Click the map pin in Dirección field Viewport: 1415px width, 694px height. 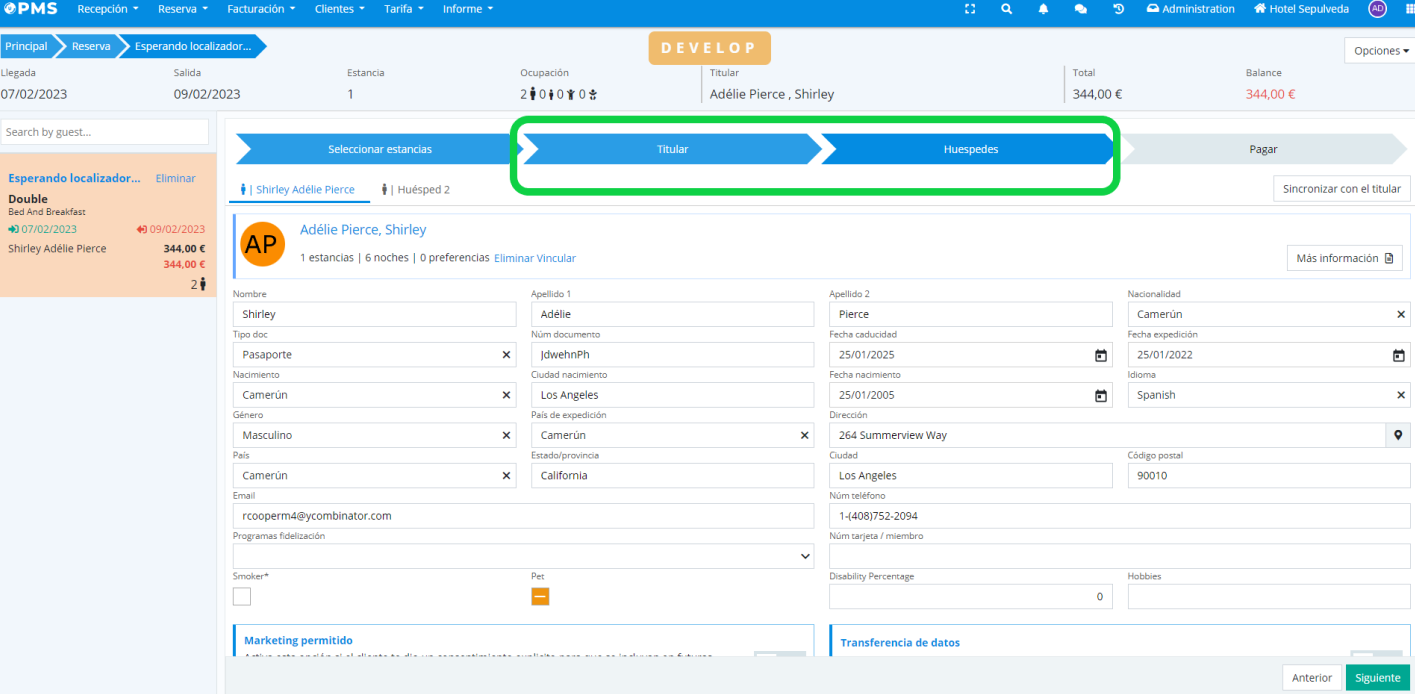(x=1398, y=436)
